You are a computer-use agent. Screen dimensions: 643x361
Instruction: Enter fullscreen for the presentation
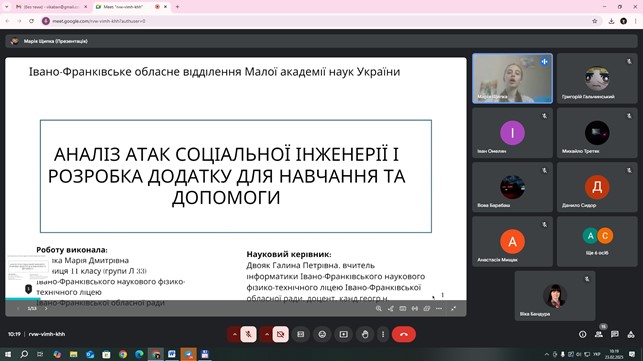pyautogui.click(x=454, y=308)
